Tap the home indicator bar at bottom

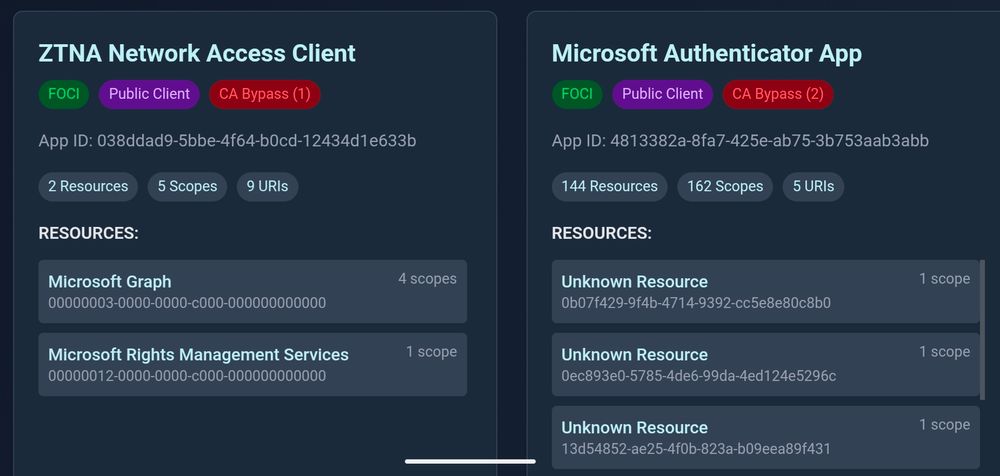470,461
